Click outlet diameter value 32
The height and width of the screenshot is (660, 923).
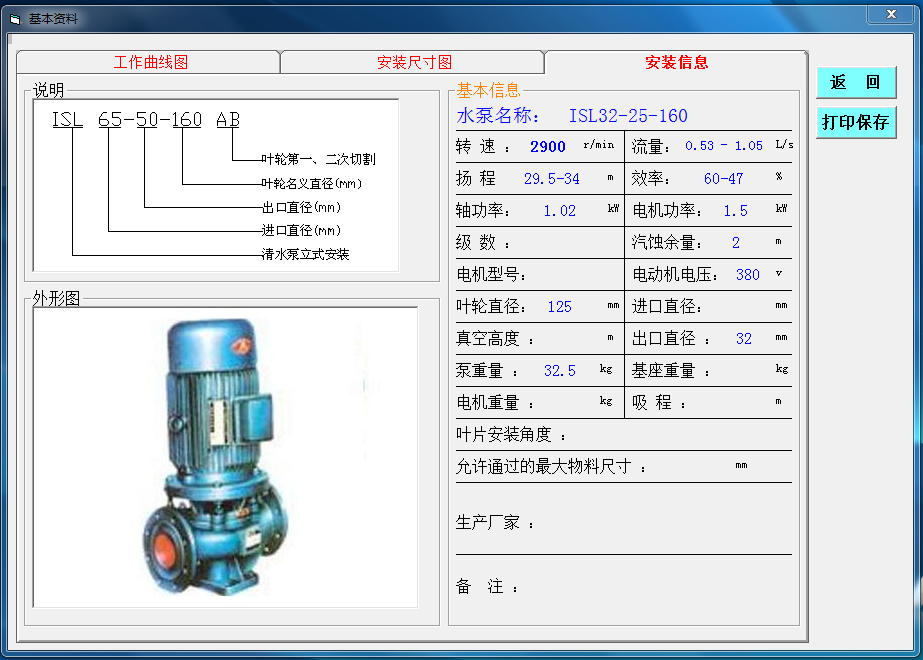coord(743,339)
